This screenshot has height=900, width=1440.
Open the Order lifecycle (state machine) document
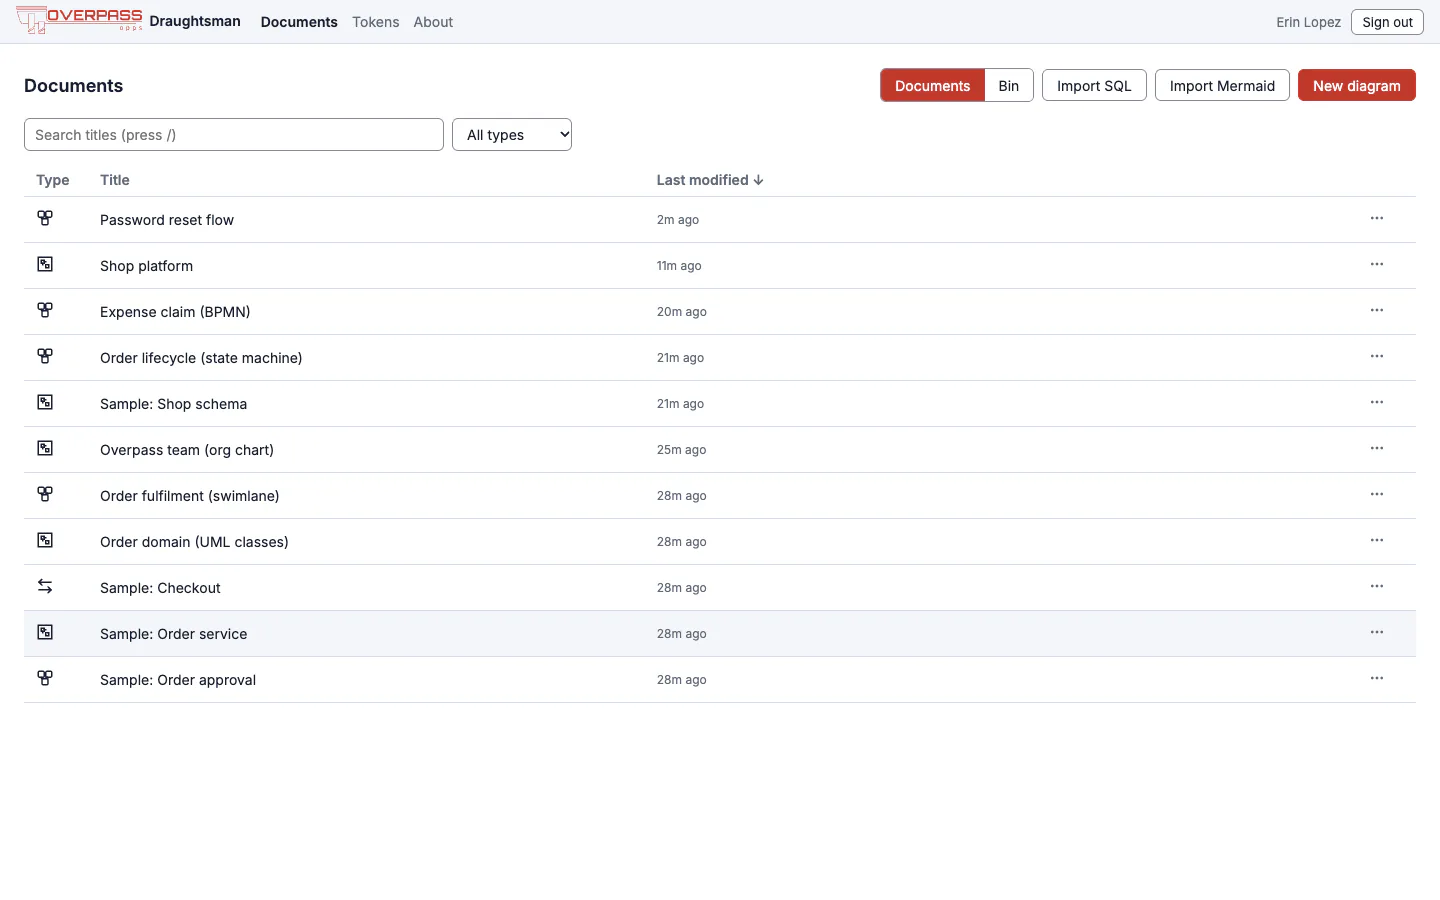(x=201, y=358)
